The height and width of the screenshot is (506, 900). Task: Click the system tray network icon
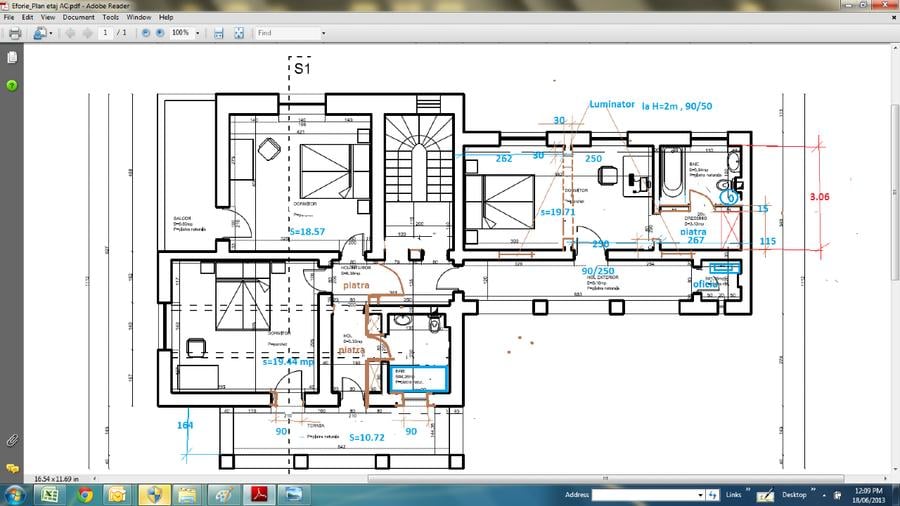tap(837, 495)
